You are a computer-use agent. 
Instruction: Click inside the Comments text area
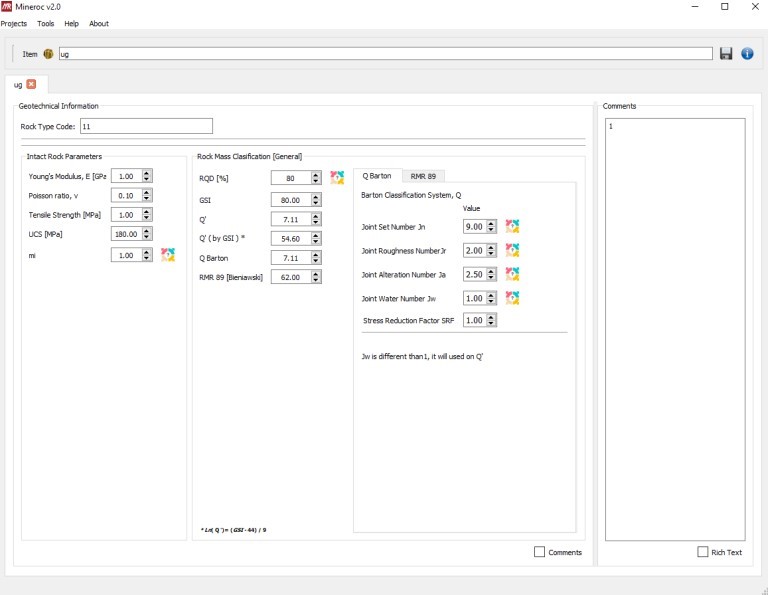(x=675, y=329)
